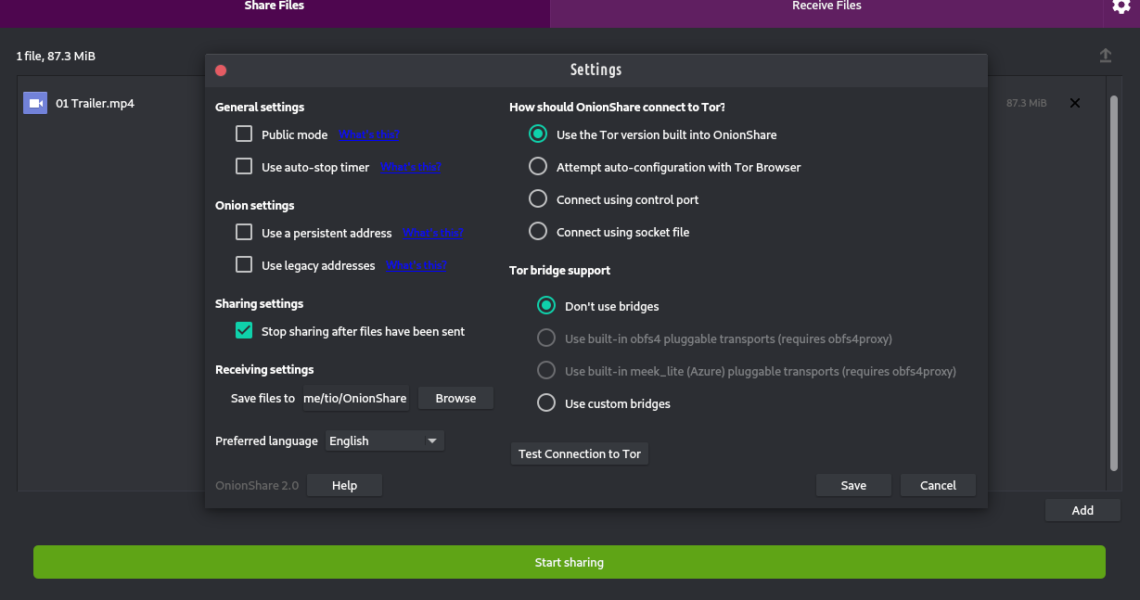Switch to the Share Files tab
The width and height of the screenshot is (1140, 600).
(x=274, y=7)
